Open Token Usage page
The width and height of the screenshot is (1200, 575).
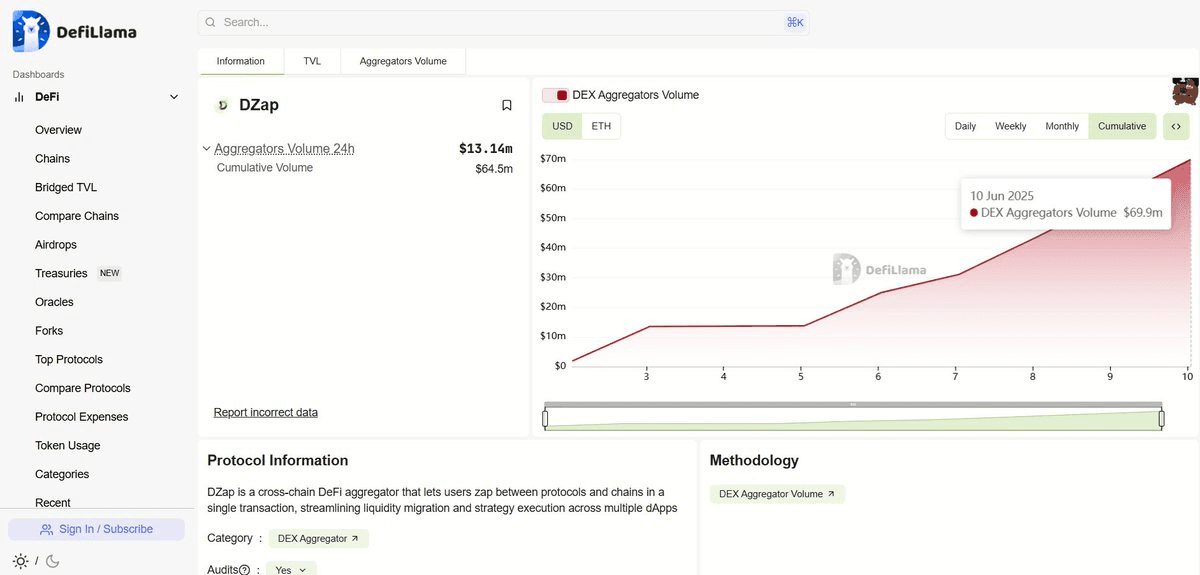click(68, 445)
